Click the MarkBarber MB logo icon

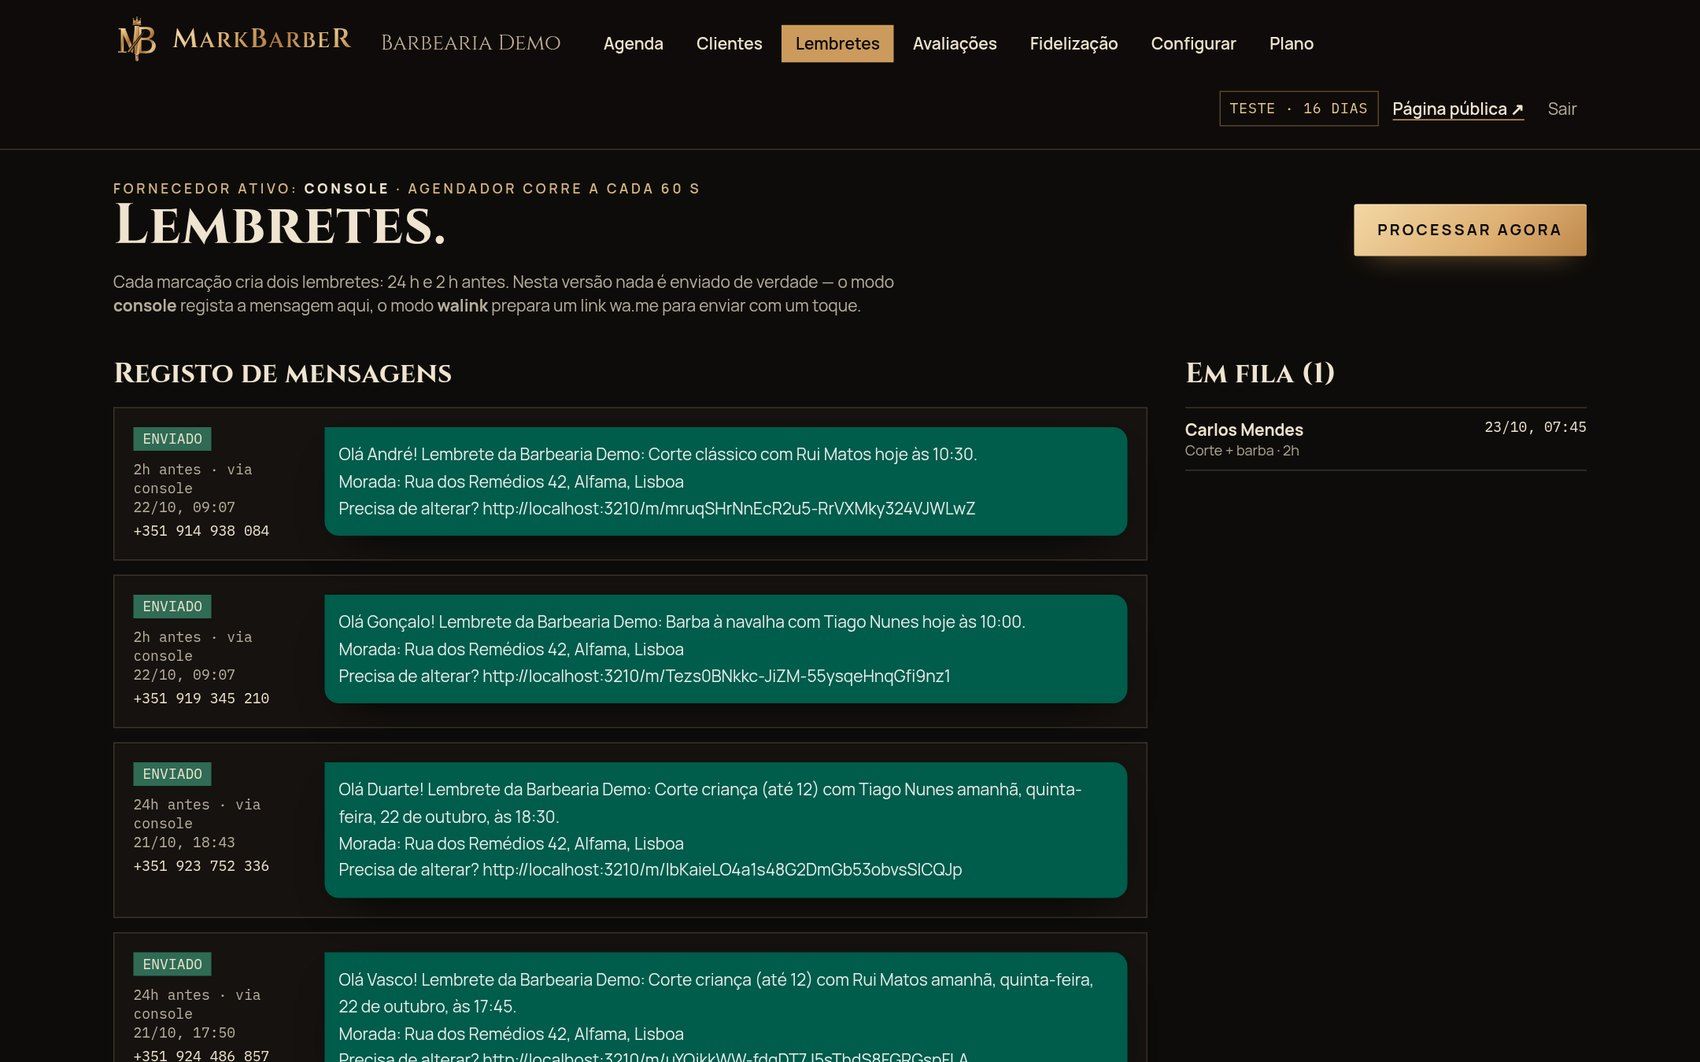tap(137, 40)
